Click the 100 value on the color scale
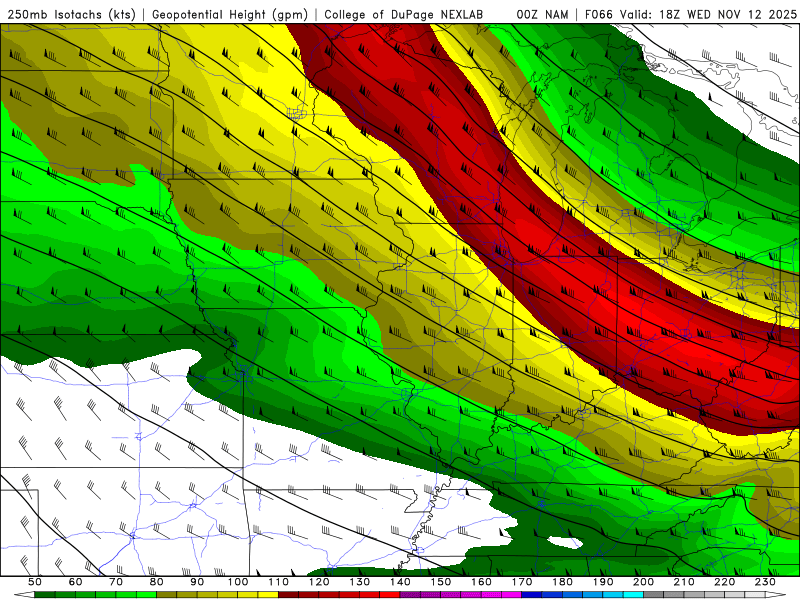Viewport: 800px width, 600px height. tap(238, 582)
